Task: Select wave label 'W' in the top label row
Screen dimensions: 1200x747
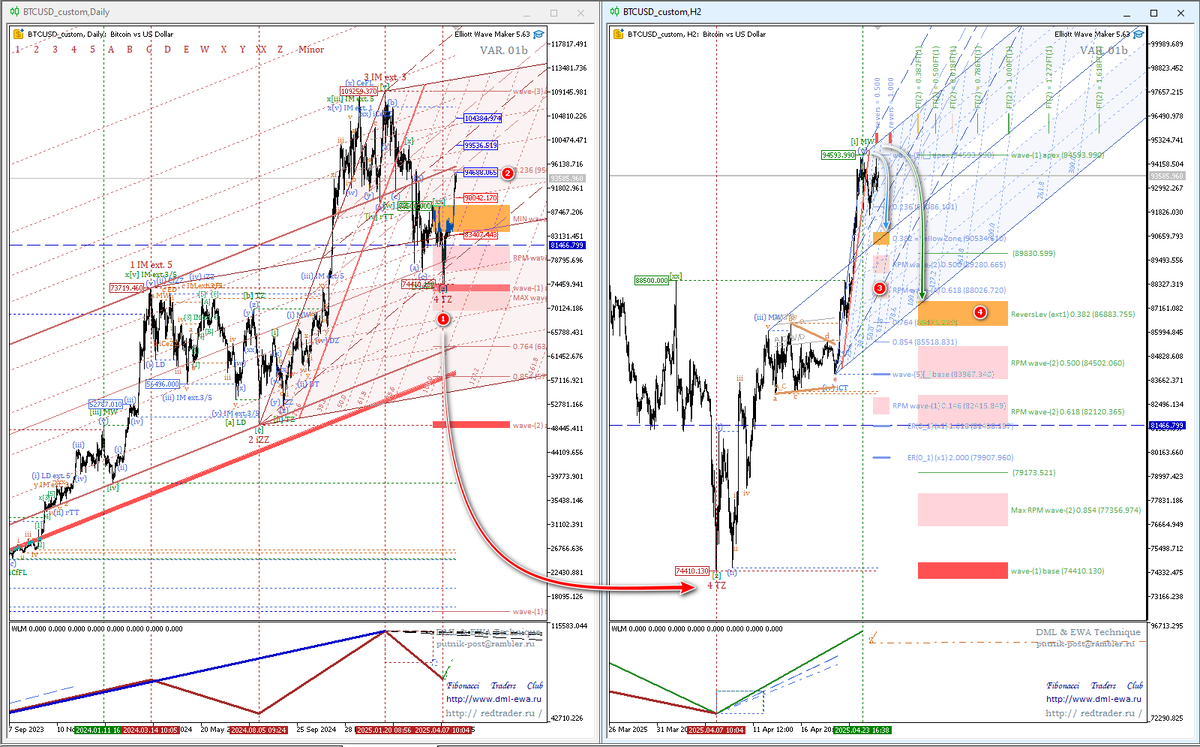Action: (x=204, y=49)
